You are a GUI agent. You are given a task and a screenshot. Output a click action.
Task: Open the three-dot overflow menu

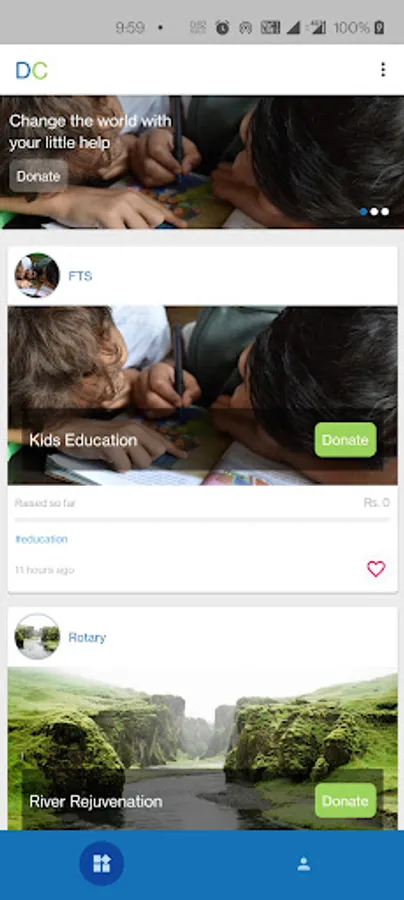point(383,70)
